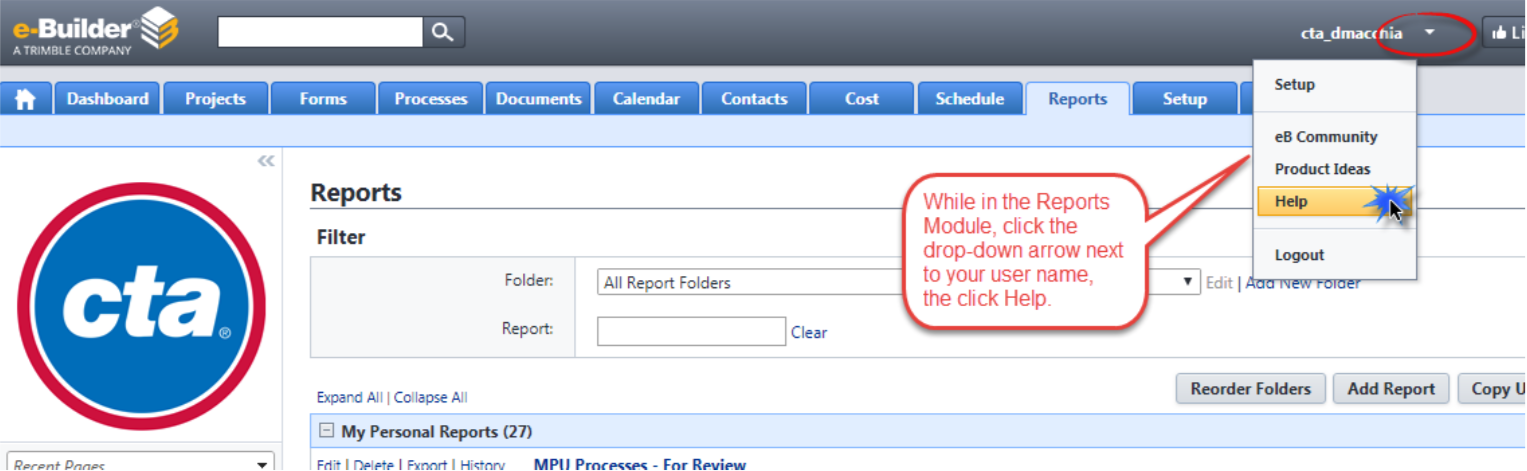The height and width of the screenshot is (471, 1527).
Task: Open the Projects tab
Action: click(x=215, y=99)
